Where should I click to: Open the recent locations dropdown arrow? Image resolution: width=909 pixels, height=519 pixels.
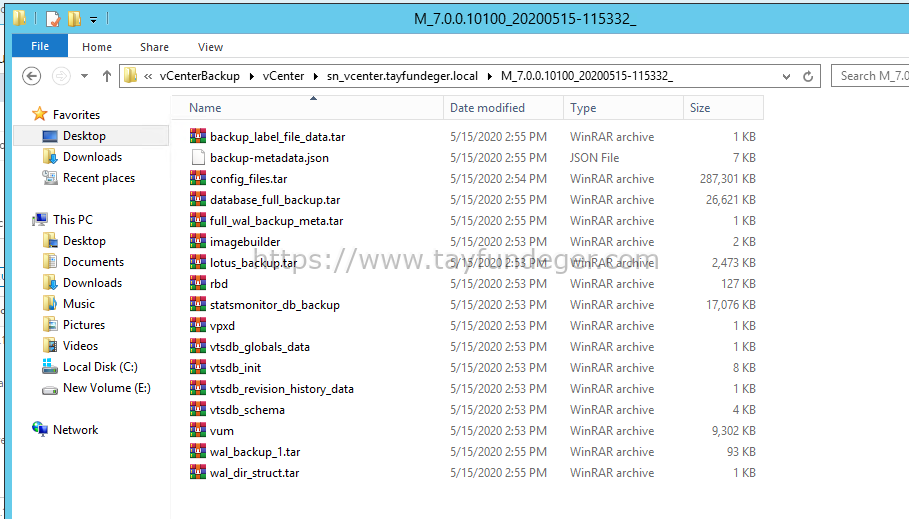85,76
